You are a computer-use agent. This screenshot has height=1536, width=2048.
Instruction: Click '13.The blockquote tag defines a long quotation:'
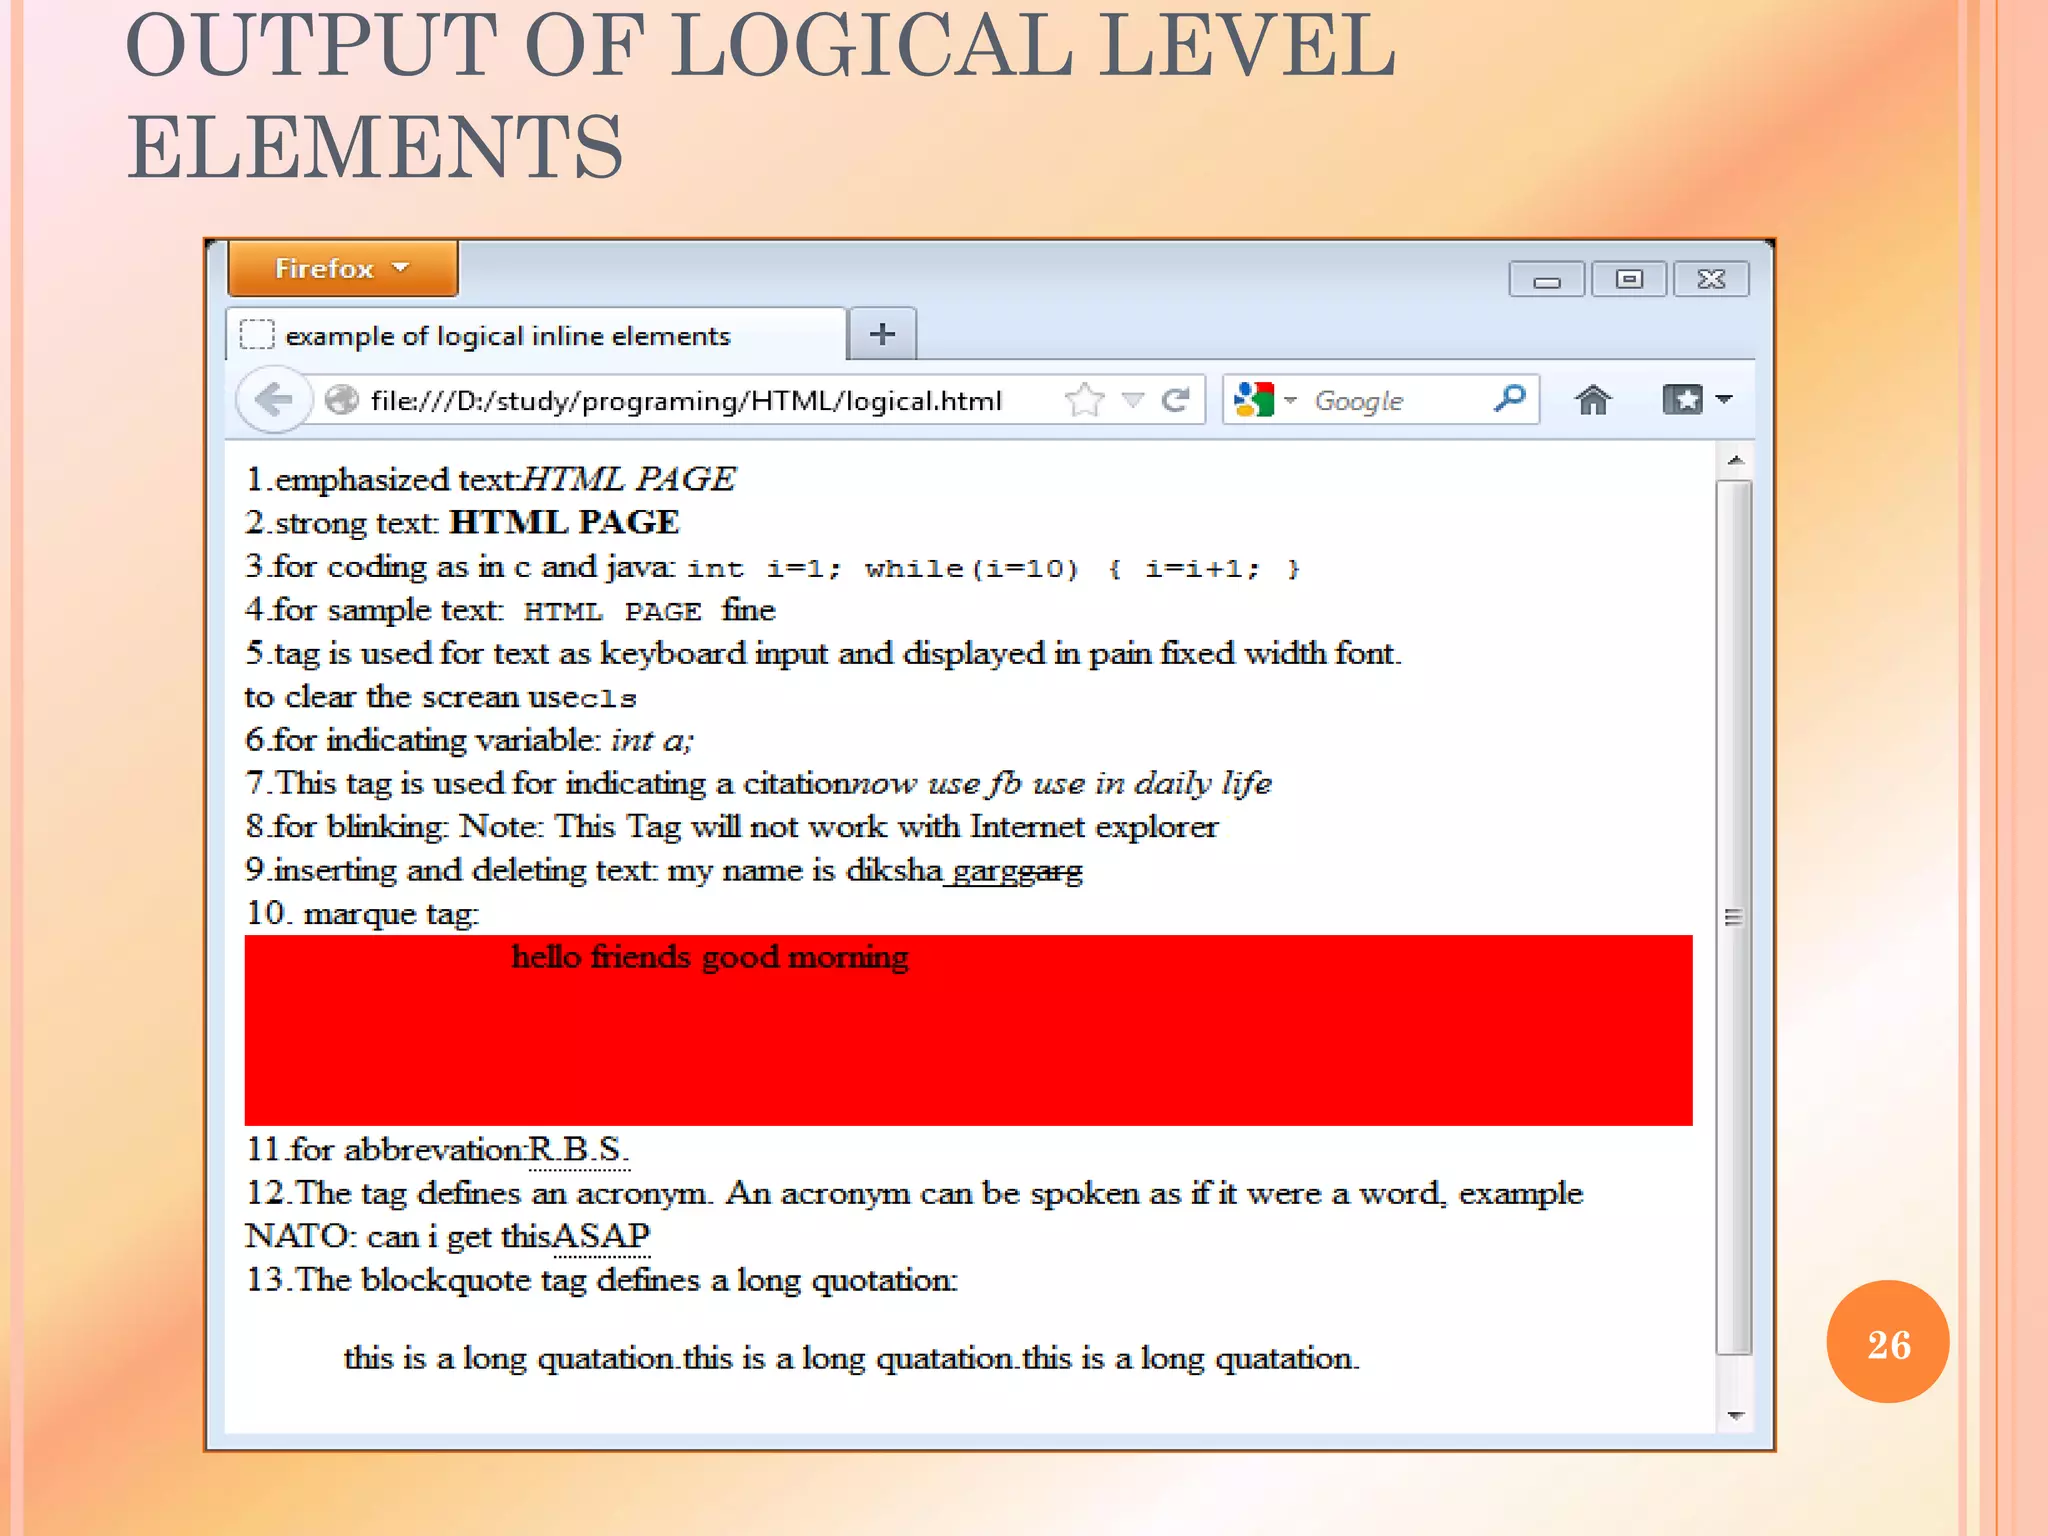click(602, 1281)
